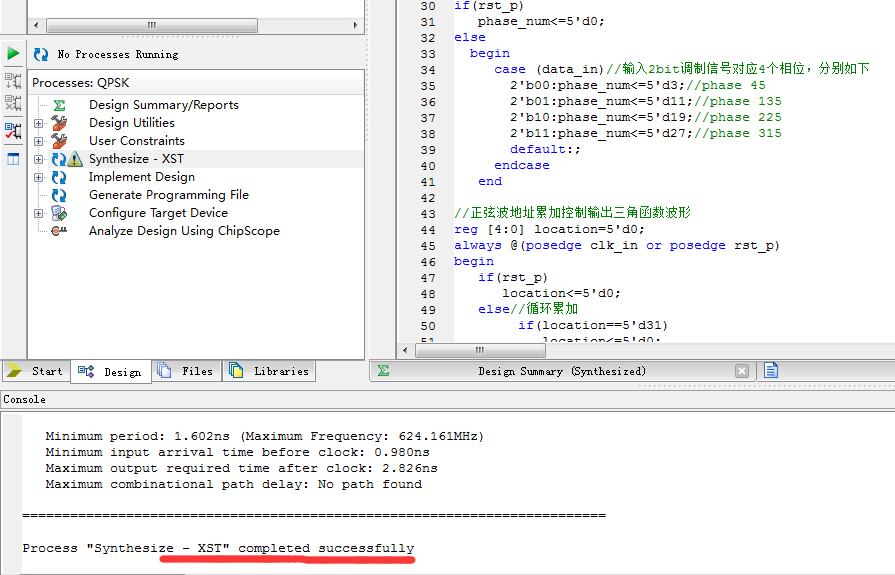The image size is (895, 575).
Task: Click left arrow of hierarchy panel scrollbar
Action: point(36,25)
